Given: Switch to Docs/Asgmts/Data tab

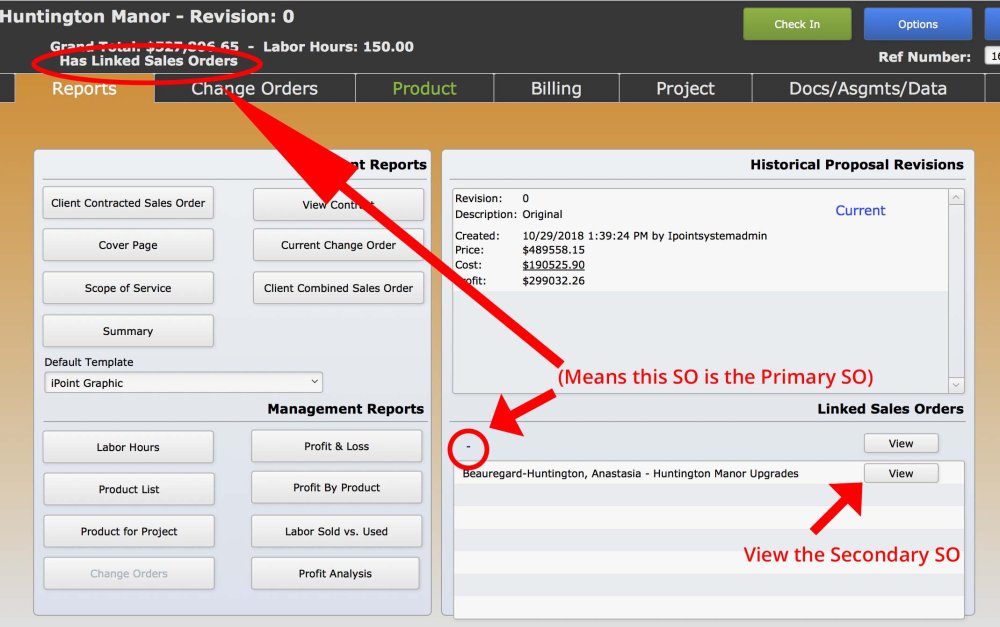Looking at the screenshot, I should [868, 89].
